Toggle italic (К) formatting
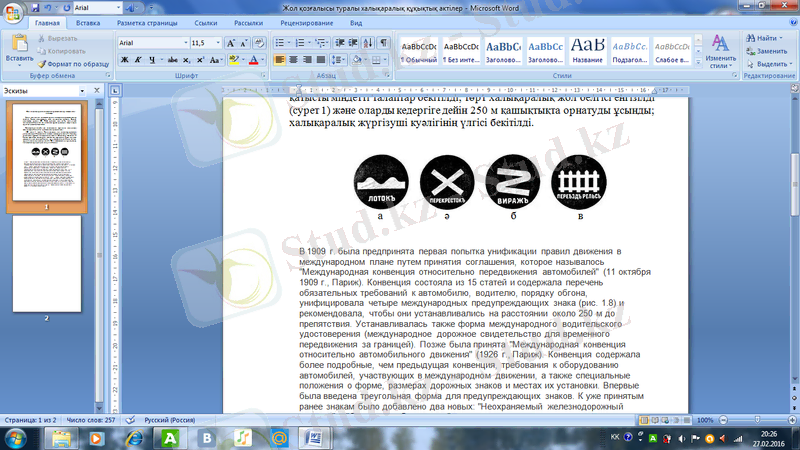800x450 pixels. pyautogui.click(x=138, y=60)
